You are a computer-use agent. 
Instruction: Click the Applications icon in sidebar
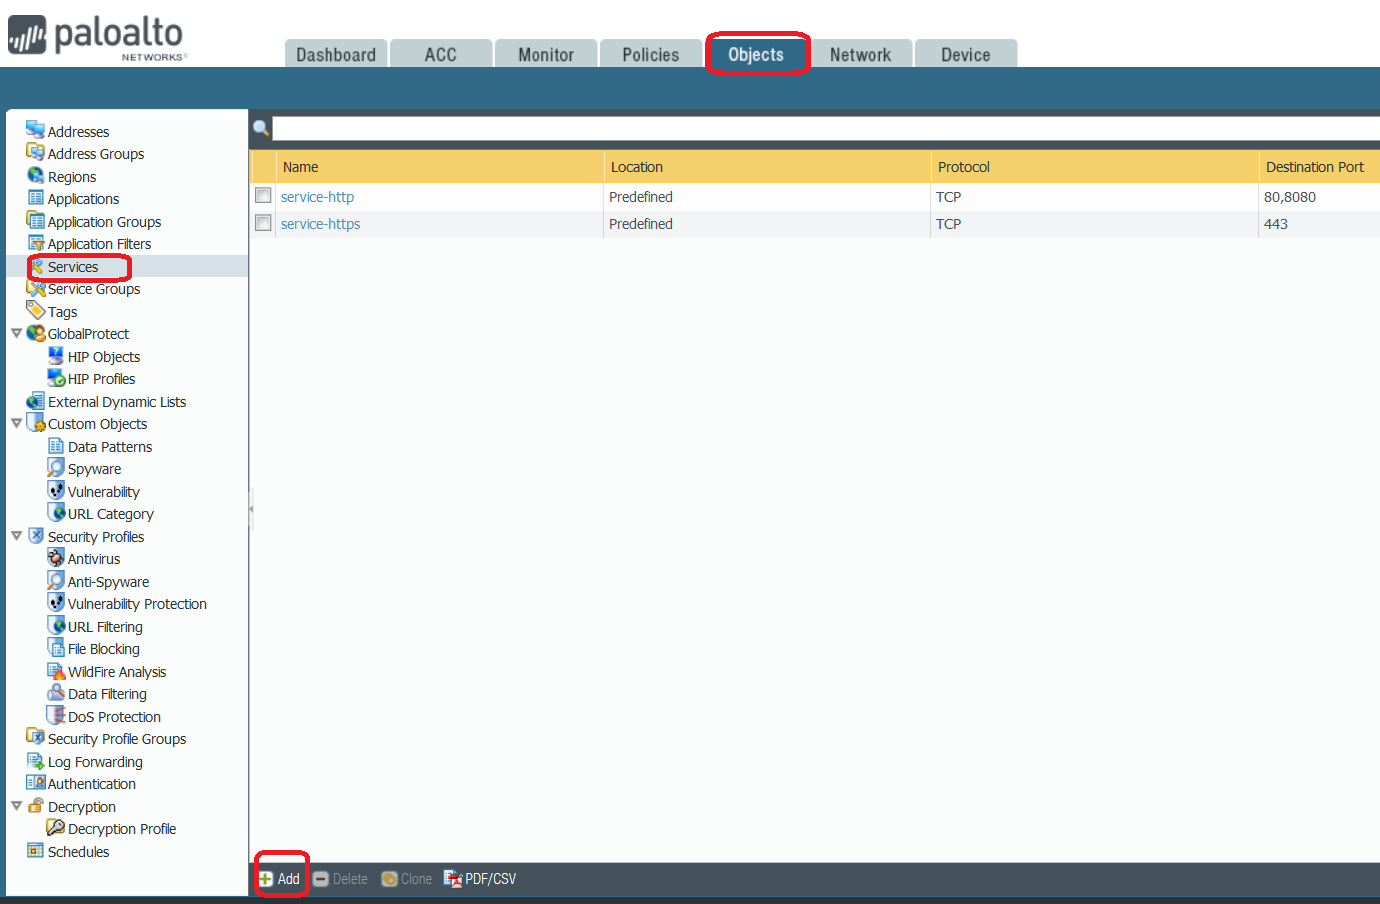(x=35, y=197)
